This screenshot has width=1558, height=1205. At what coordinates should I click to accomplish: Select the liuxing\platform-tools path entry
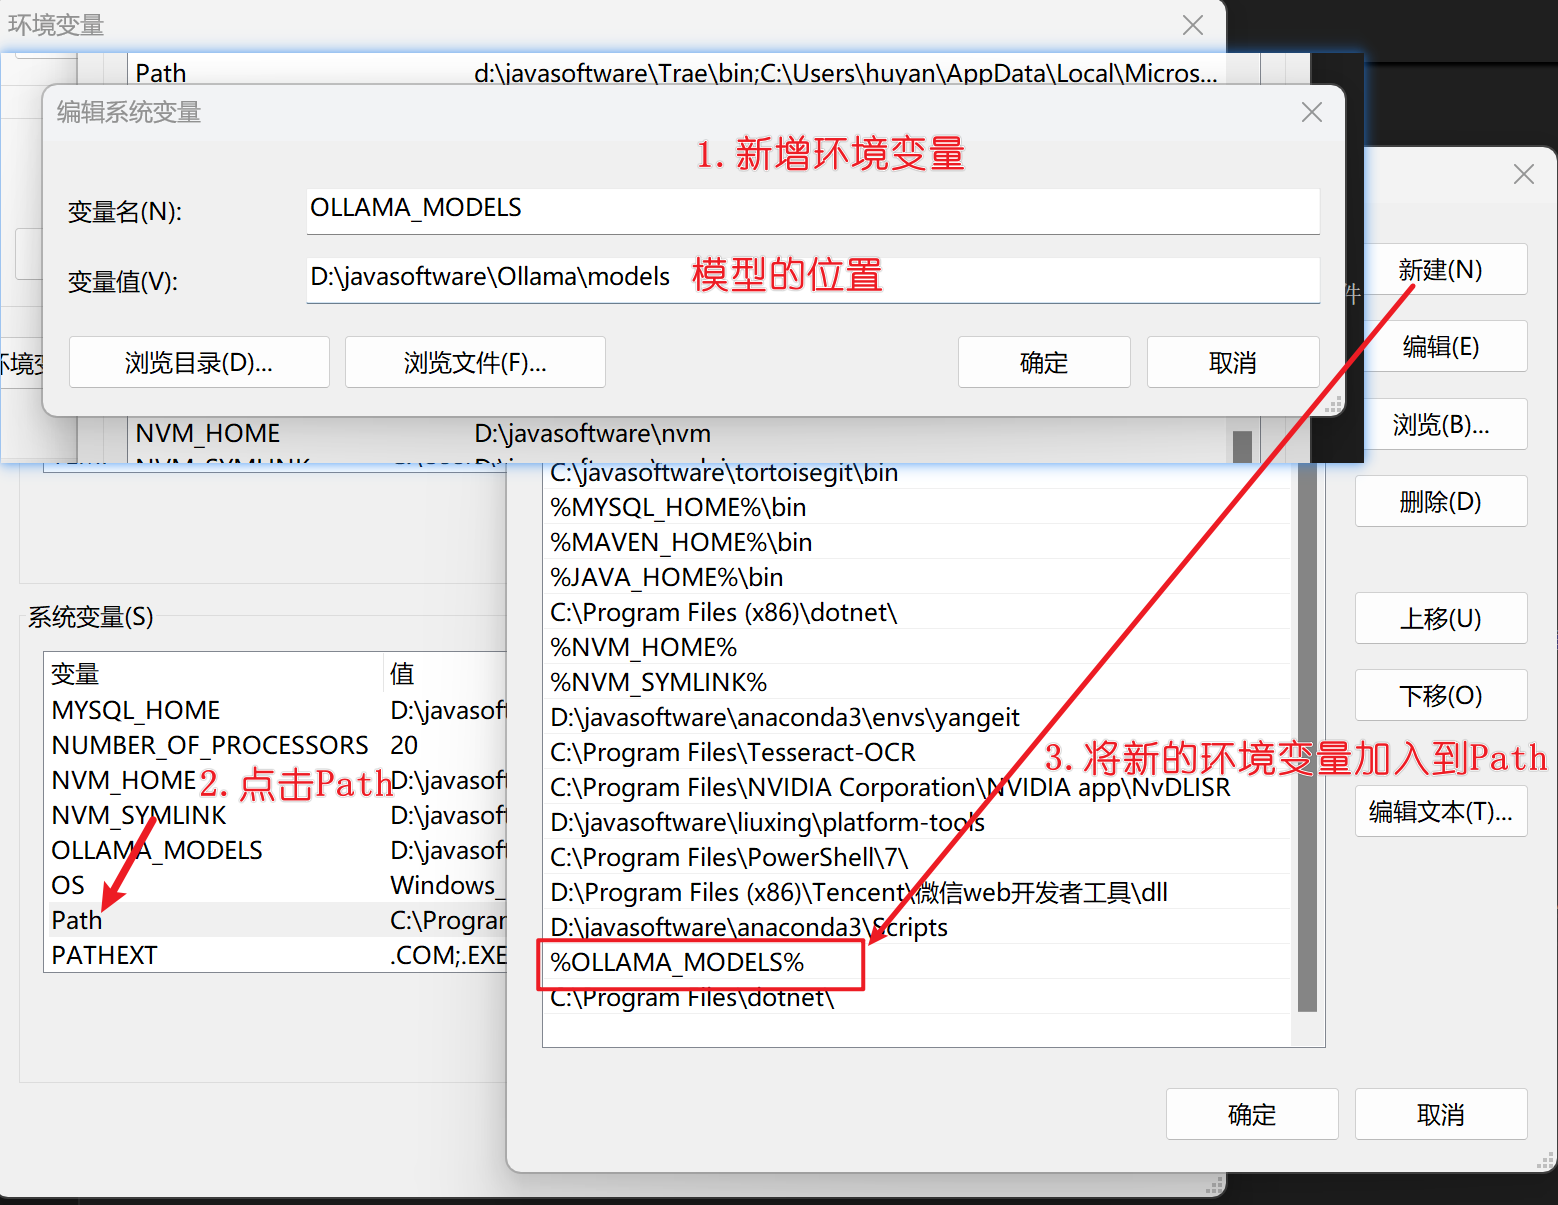[917, 822]
